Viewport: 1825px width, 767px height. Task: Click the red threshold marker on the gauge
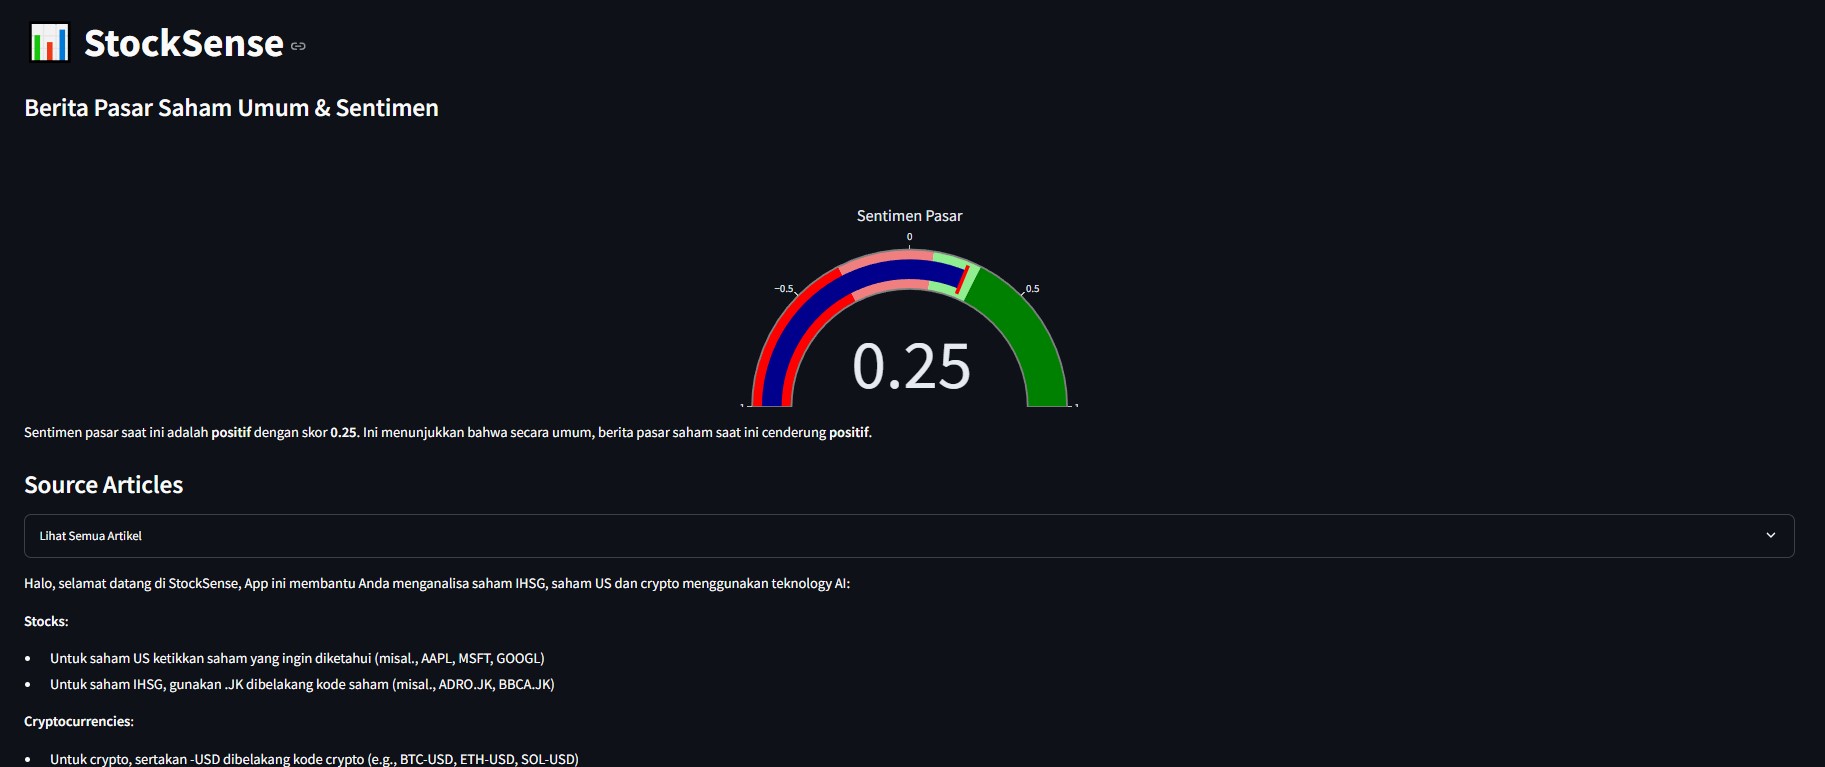click(x=962, y=280)
